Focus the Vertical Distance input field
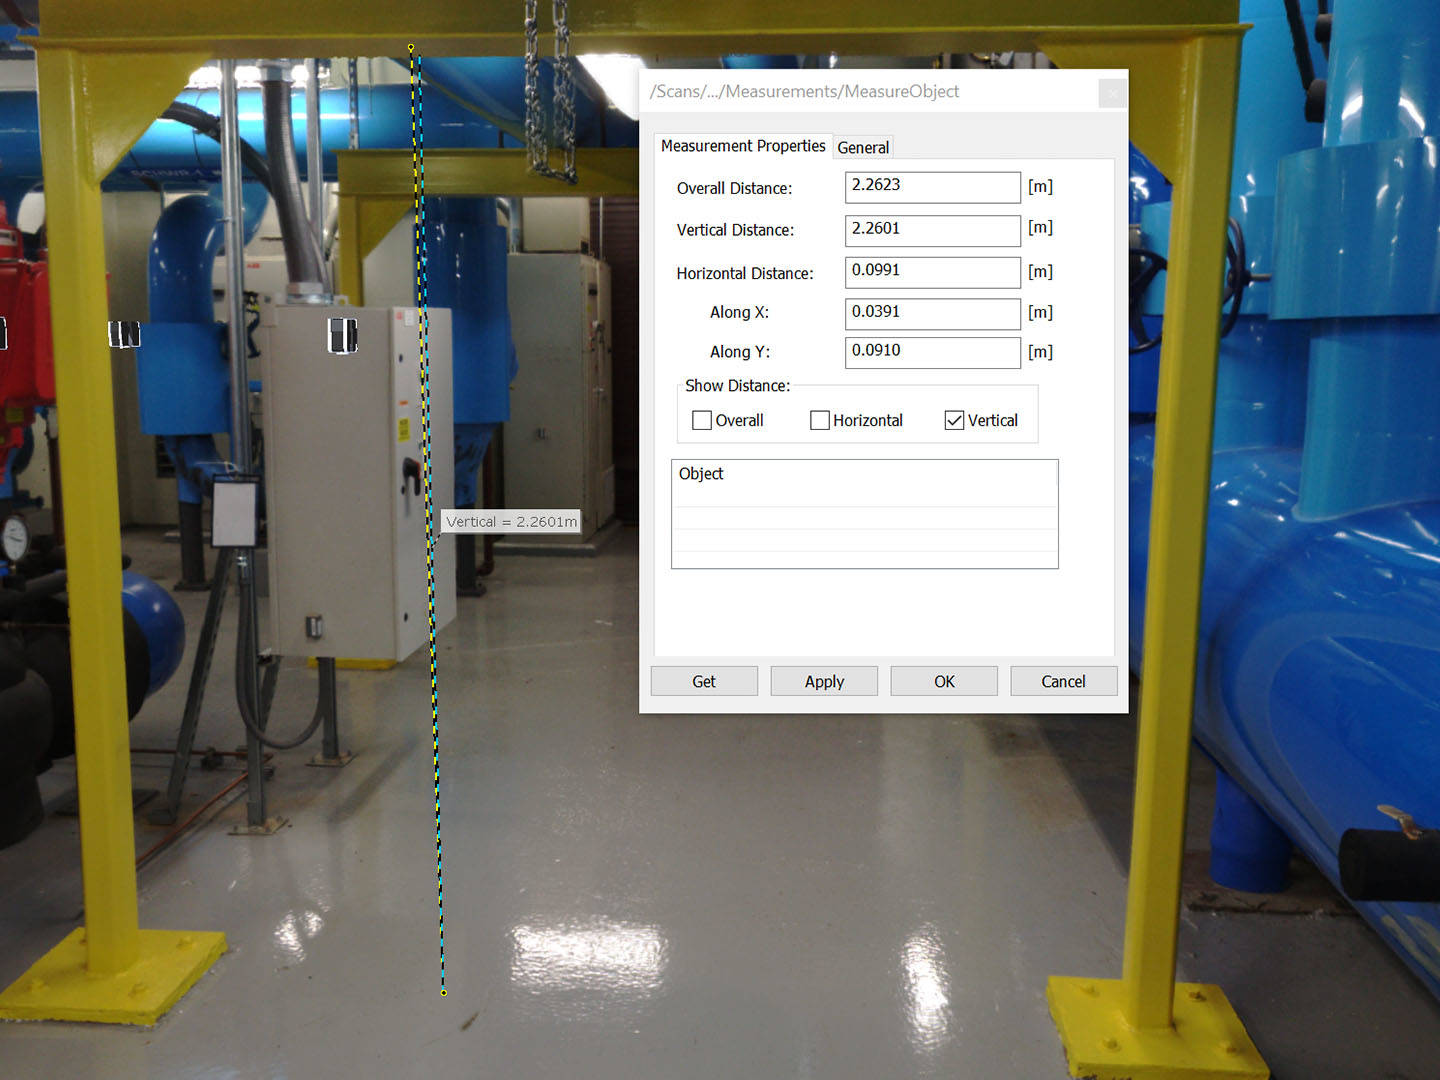This screenshot has height=1080, width=1440. click(932, 230)
